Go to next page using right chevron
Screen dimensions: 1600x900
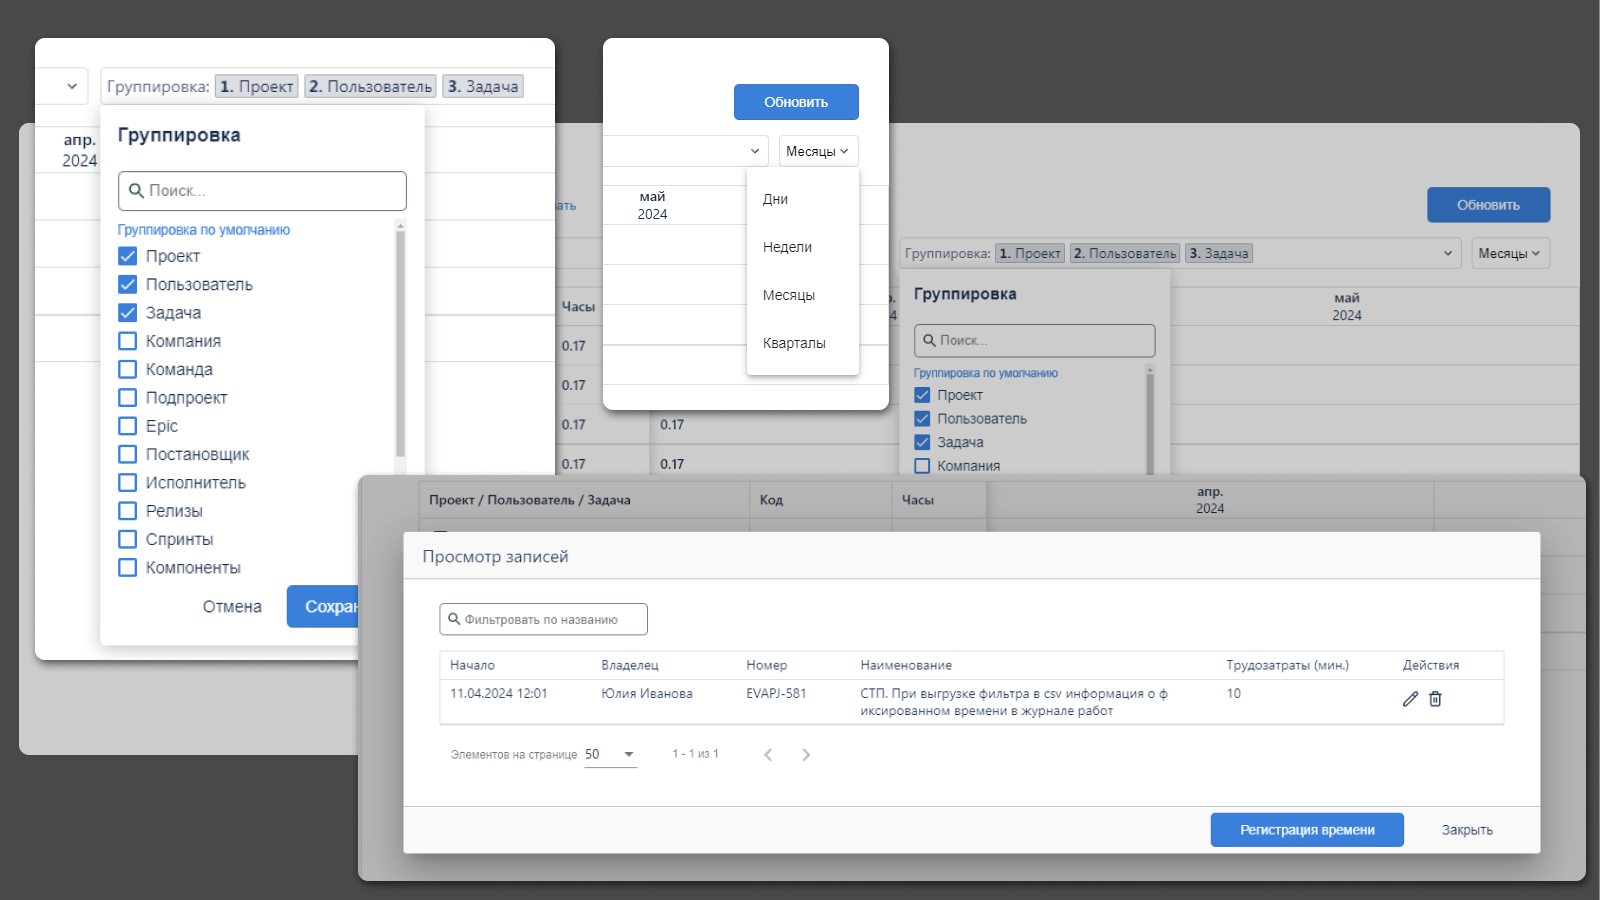806,755
